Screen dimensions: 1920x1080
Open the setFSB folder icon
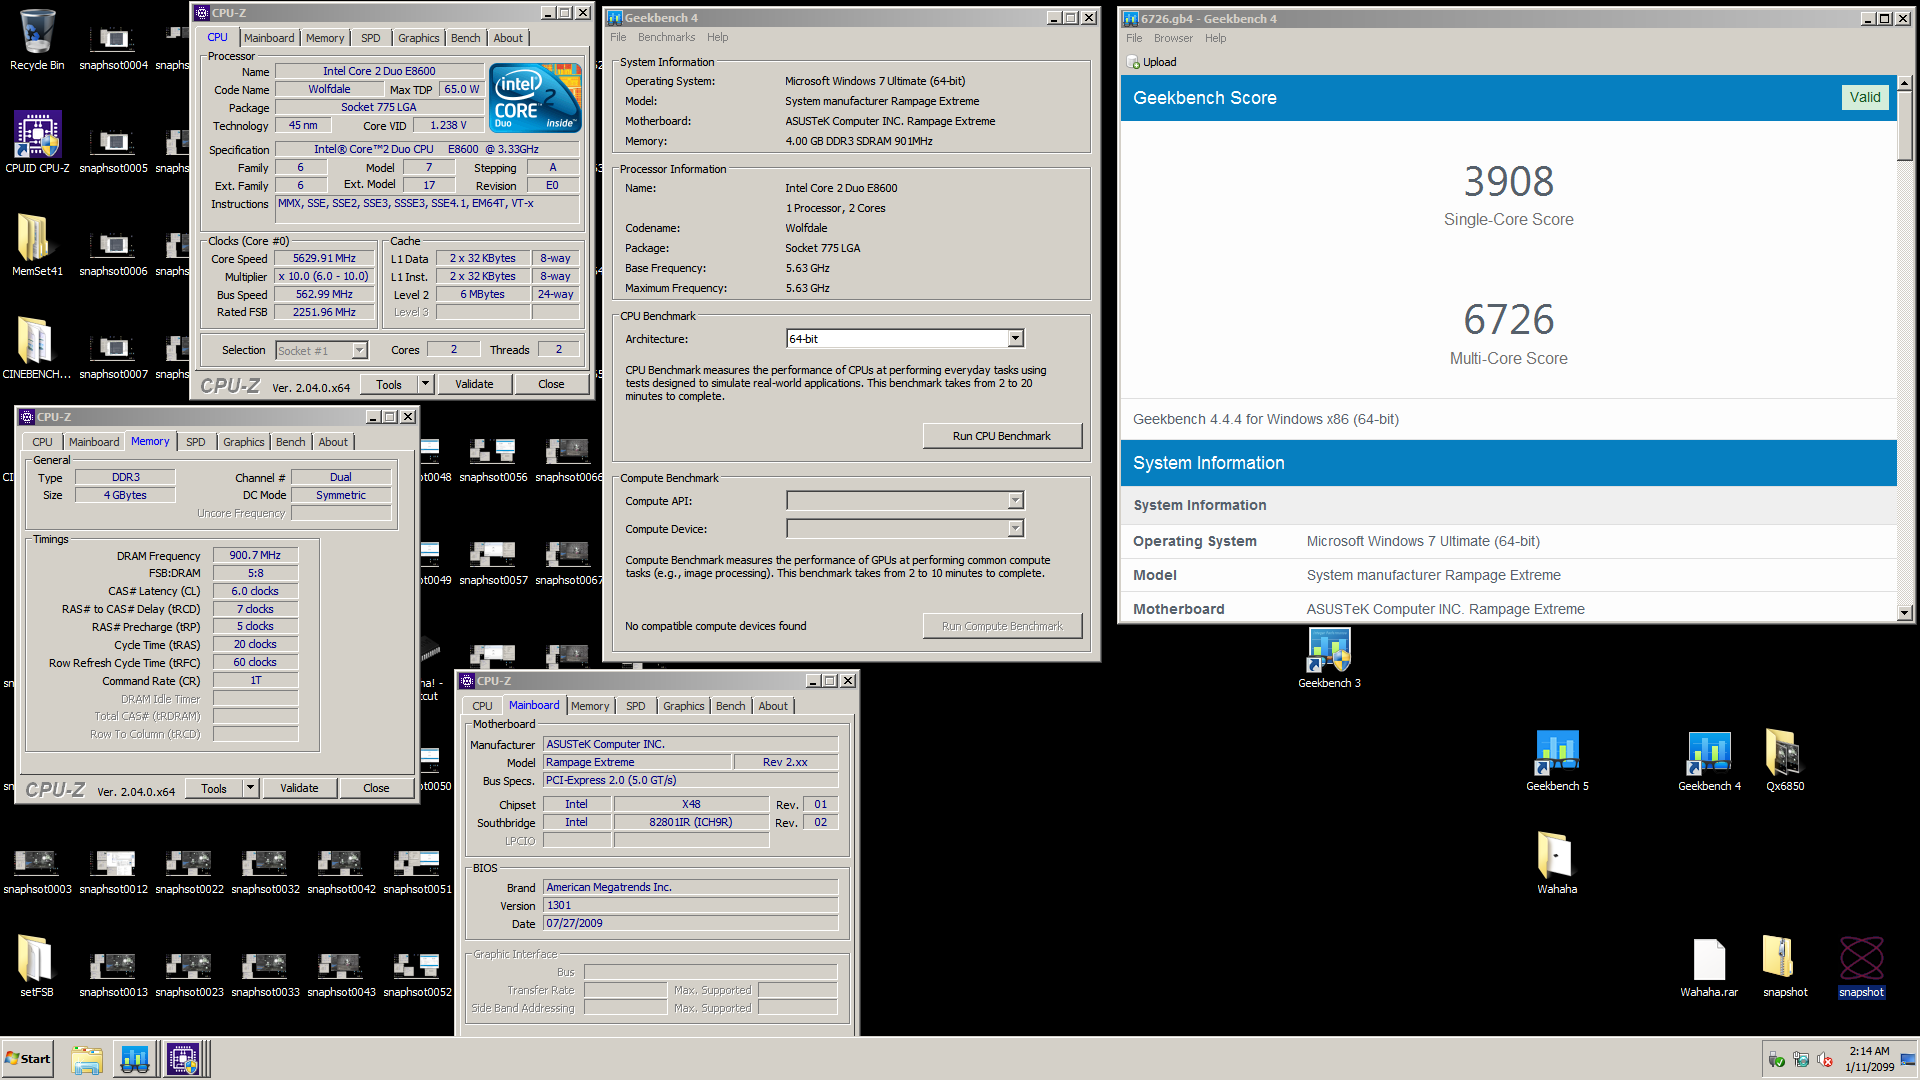point(37,967)
